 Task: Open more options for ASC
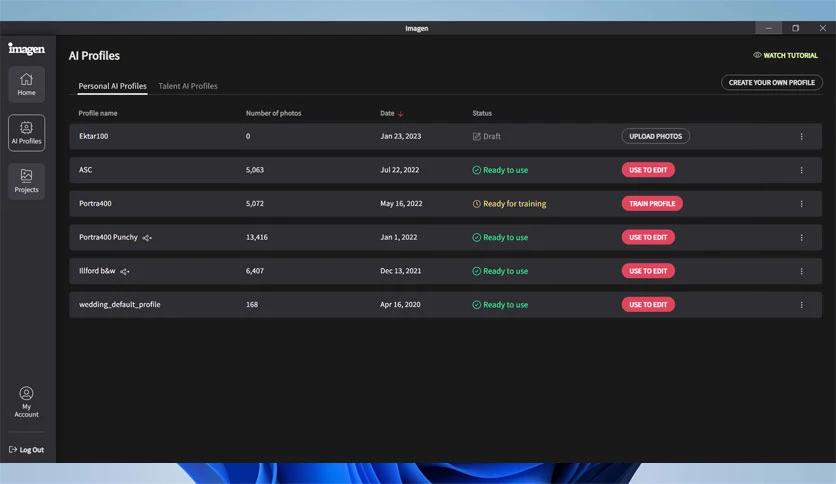801,170
